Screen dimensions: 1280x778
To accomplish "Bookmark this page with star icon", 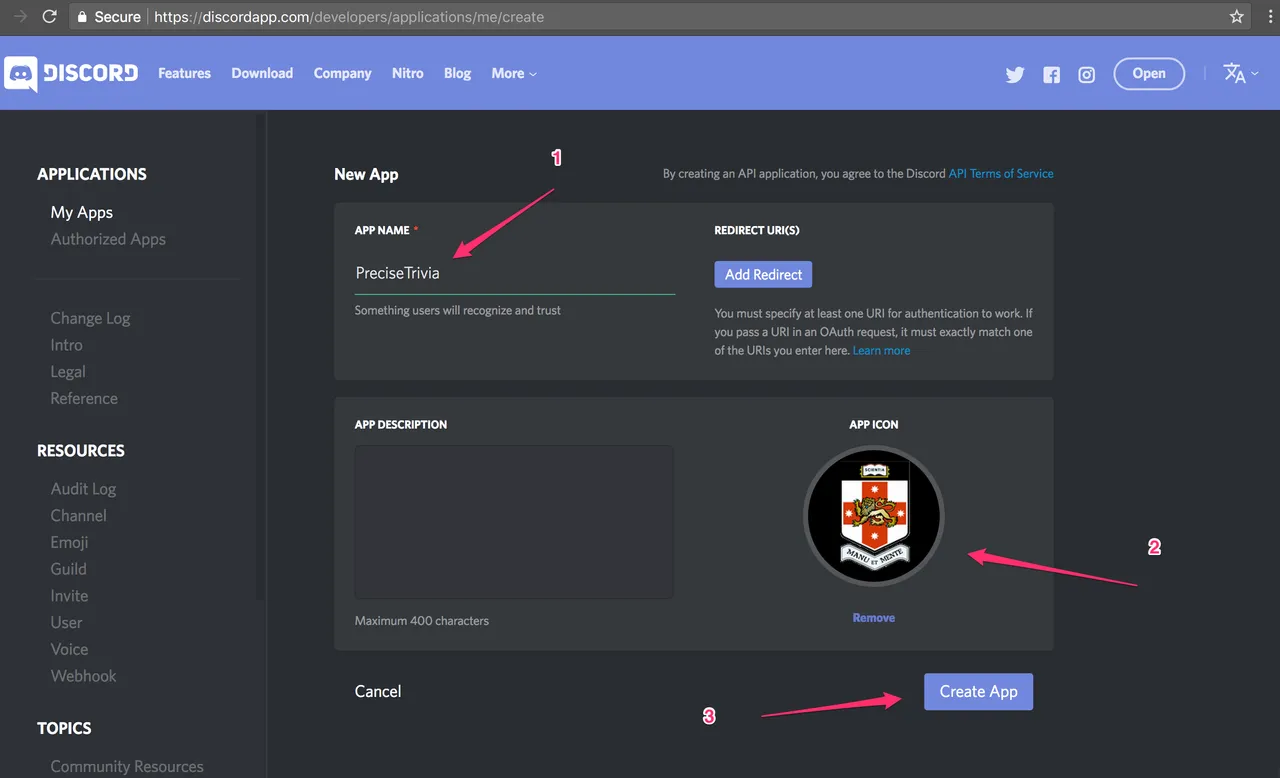I will tap(1237, 17).
